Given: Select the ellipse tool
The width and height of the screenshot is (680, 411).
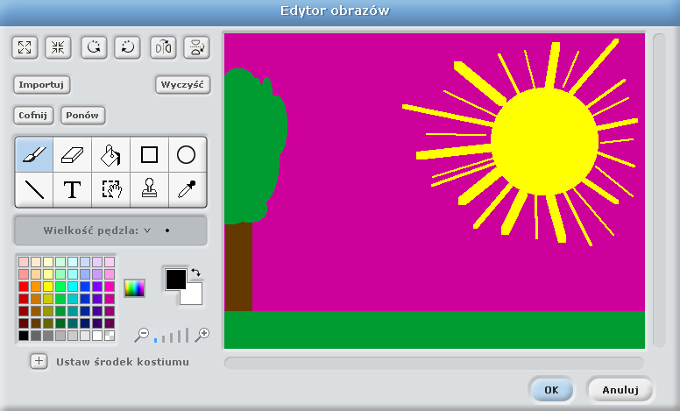Looking at the screenshot, I should tap(187, 155).
